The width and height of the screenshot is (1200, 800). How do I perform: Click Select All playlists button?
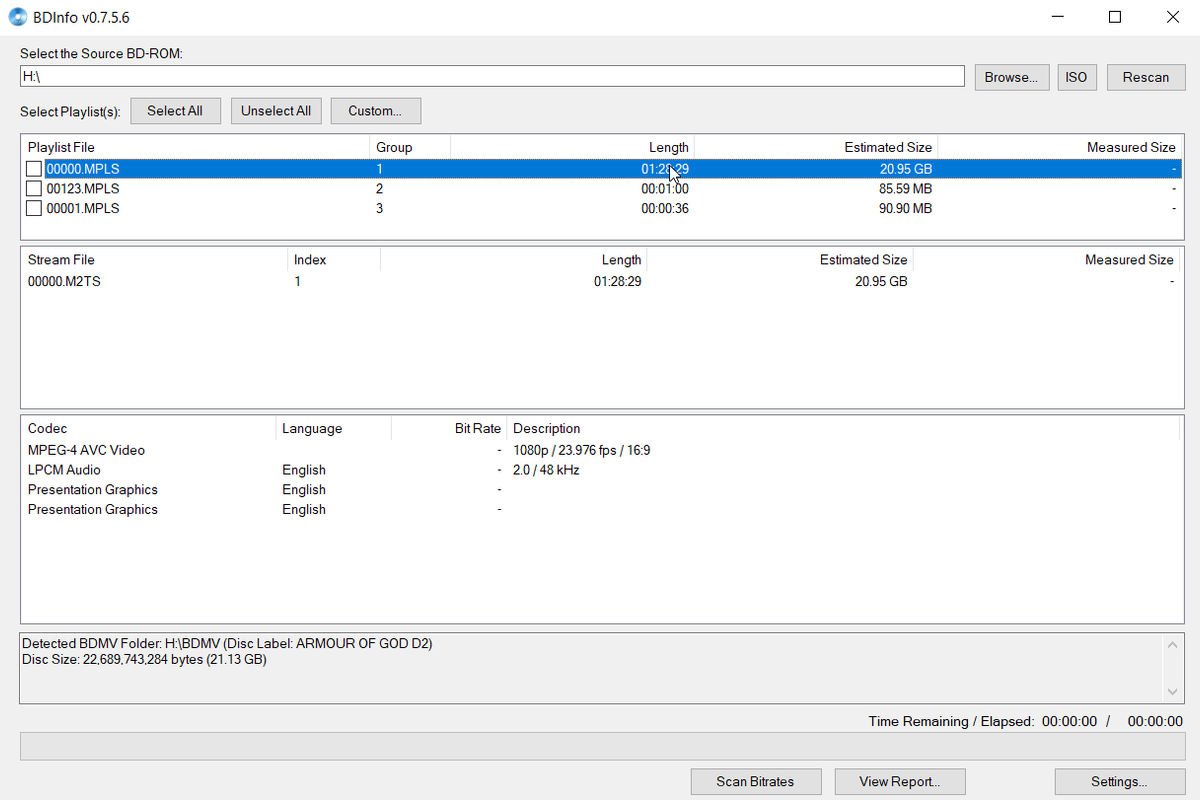175,111
